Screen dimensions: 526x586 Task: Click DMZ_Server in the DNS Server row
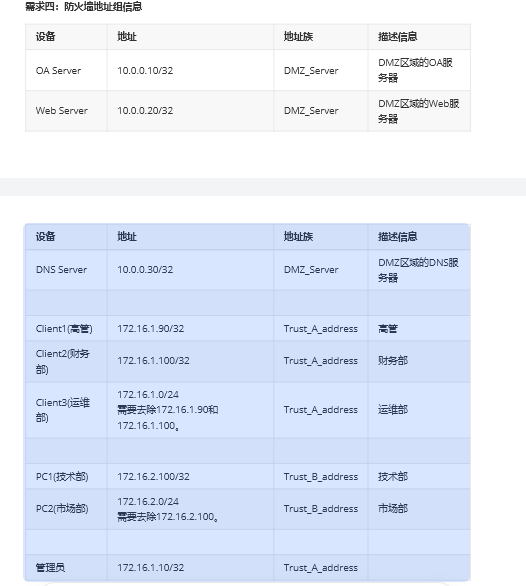coord(311,270)
